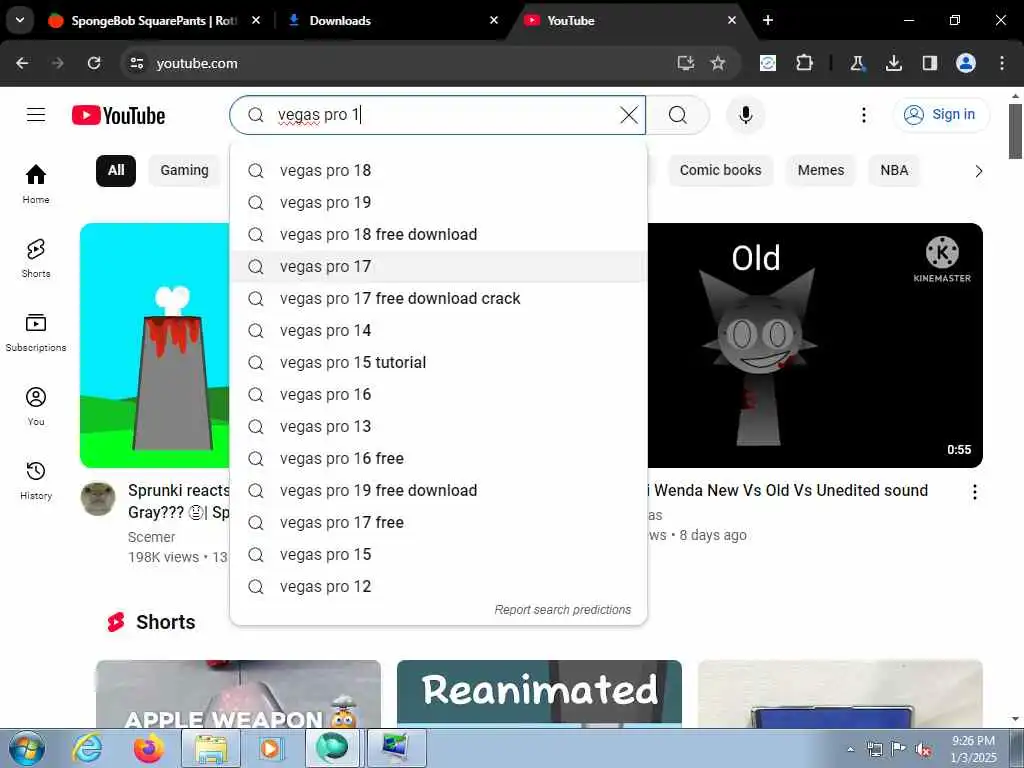Image resolution: width=1024 pixels, height=768 pixels.
Task: Go to Home in sidebar
Action: tap(36, 184)
